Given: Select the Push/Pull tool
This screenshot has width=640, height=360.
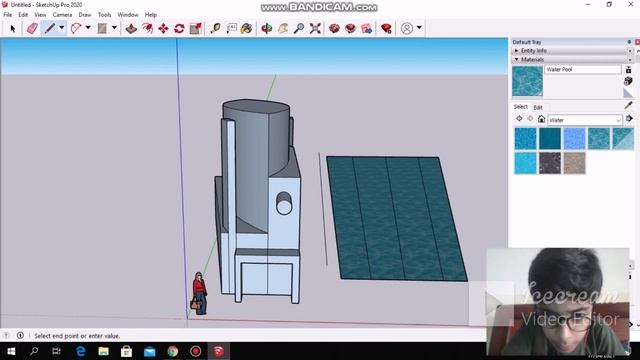Looking at the screenshot, I should pyautogui.click(x=131, y=28).
